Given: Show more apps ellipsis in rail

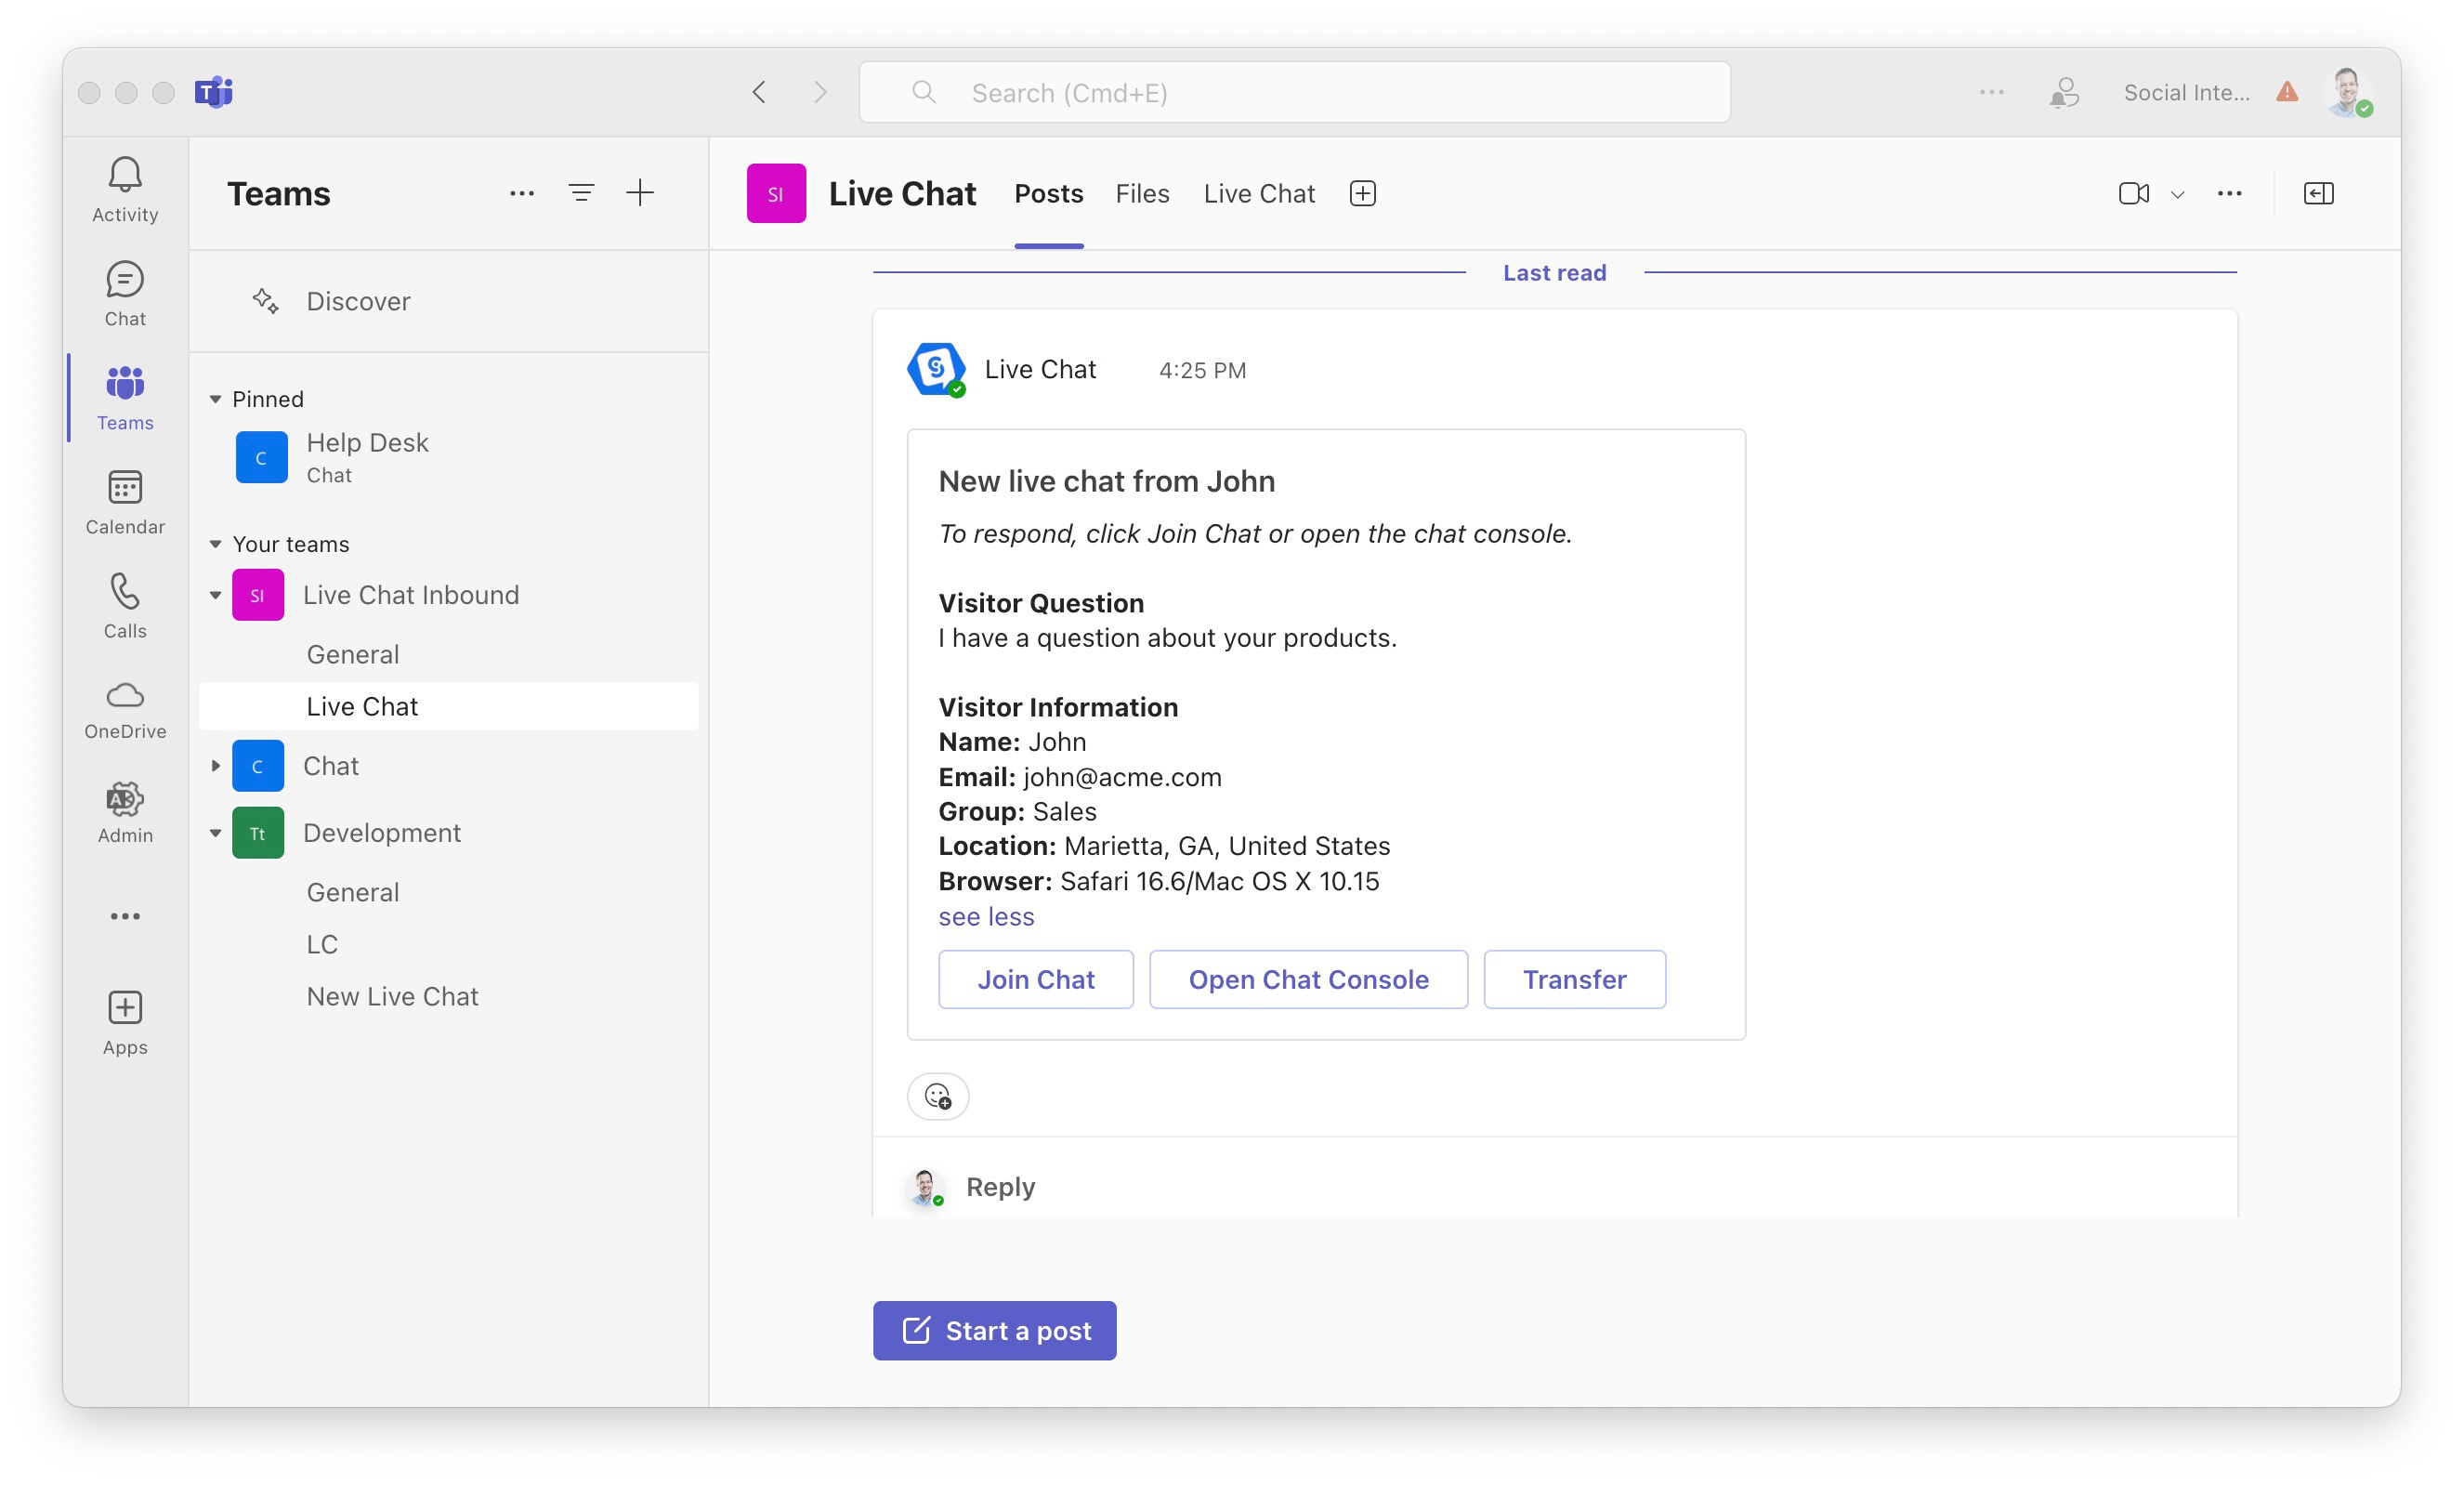Looking at the screenshot, I should [x=125, y=916].
